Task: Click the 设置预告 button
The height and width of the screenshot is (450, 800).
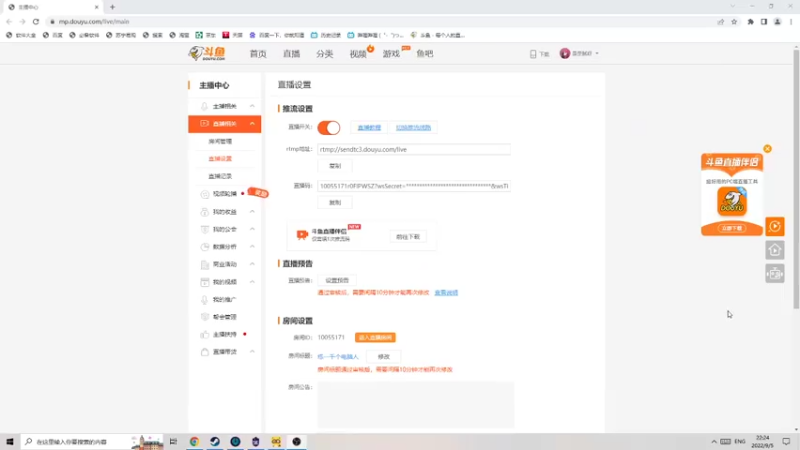Action: 337,280
